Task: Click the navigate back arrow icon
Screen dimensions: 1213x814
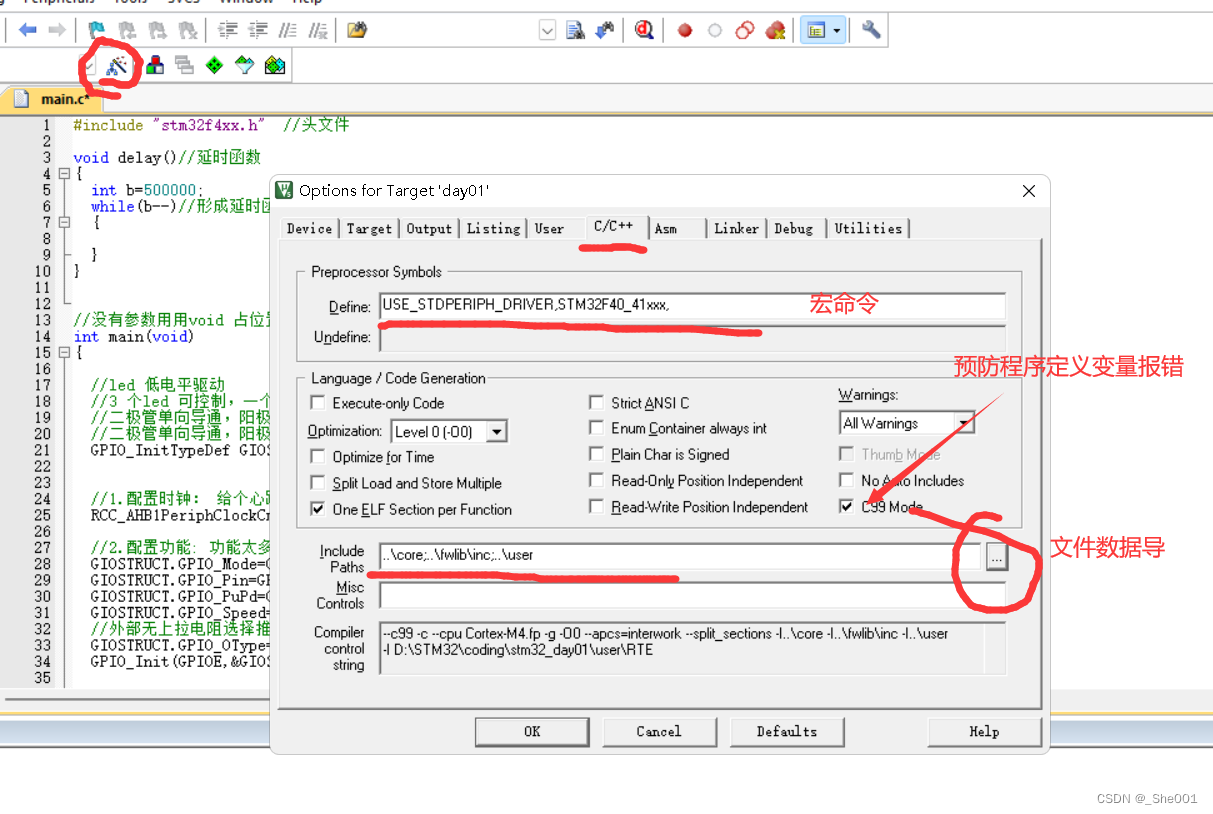Action: pos(27,29)
